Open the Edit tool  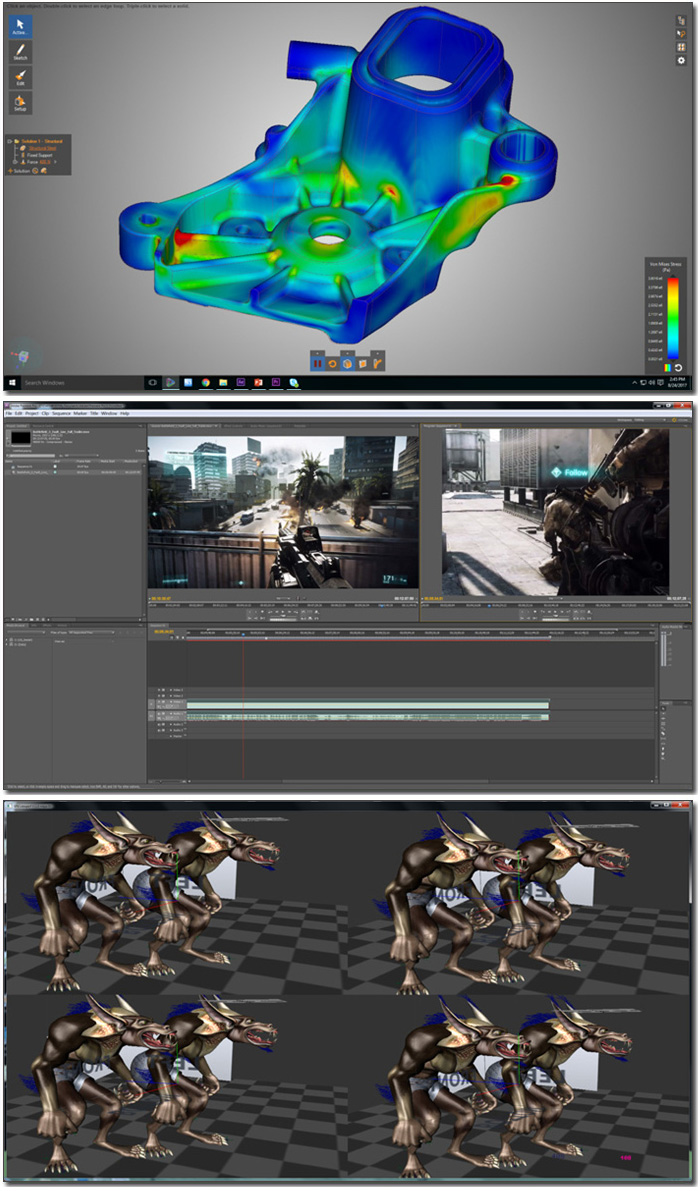click(20, 77)
